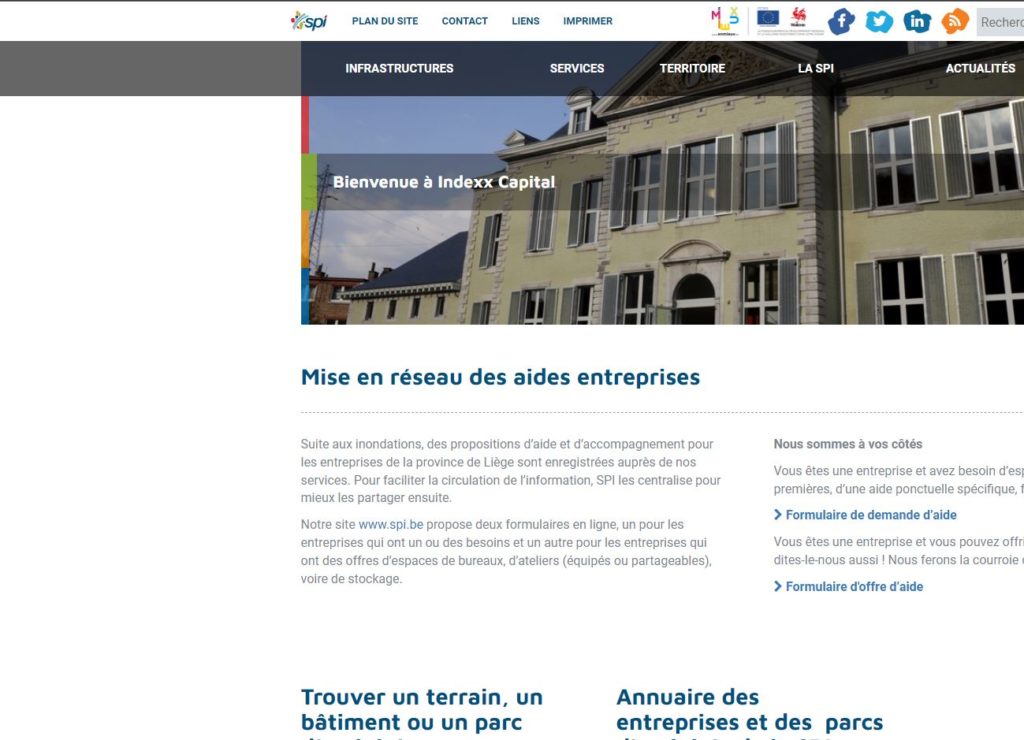The image size is (1024, 740).
Task: Open the Facebook page icon
Action: [x=841, y=21]
